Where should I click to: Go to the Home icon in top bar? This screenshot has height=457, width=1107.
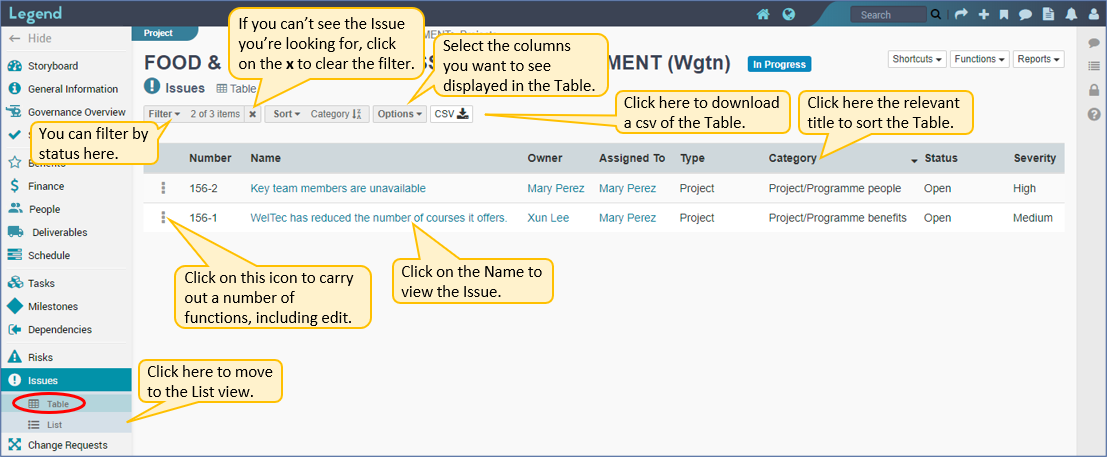tap(762, 14)
